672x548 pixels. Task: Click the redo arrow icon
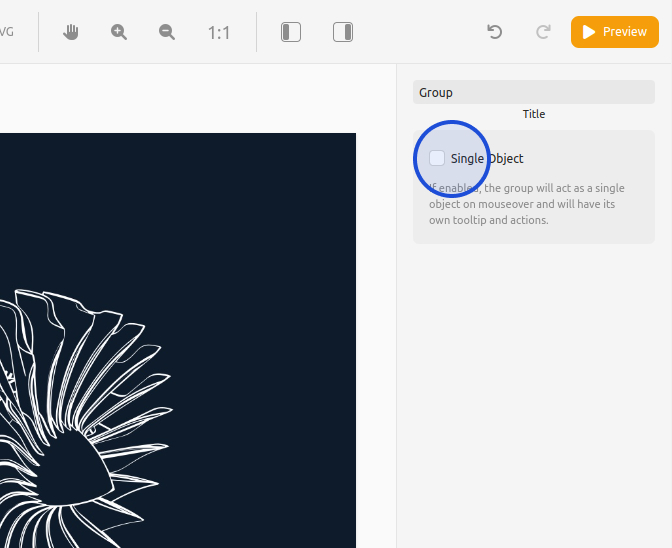[543, 32]
